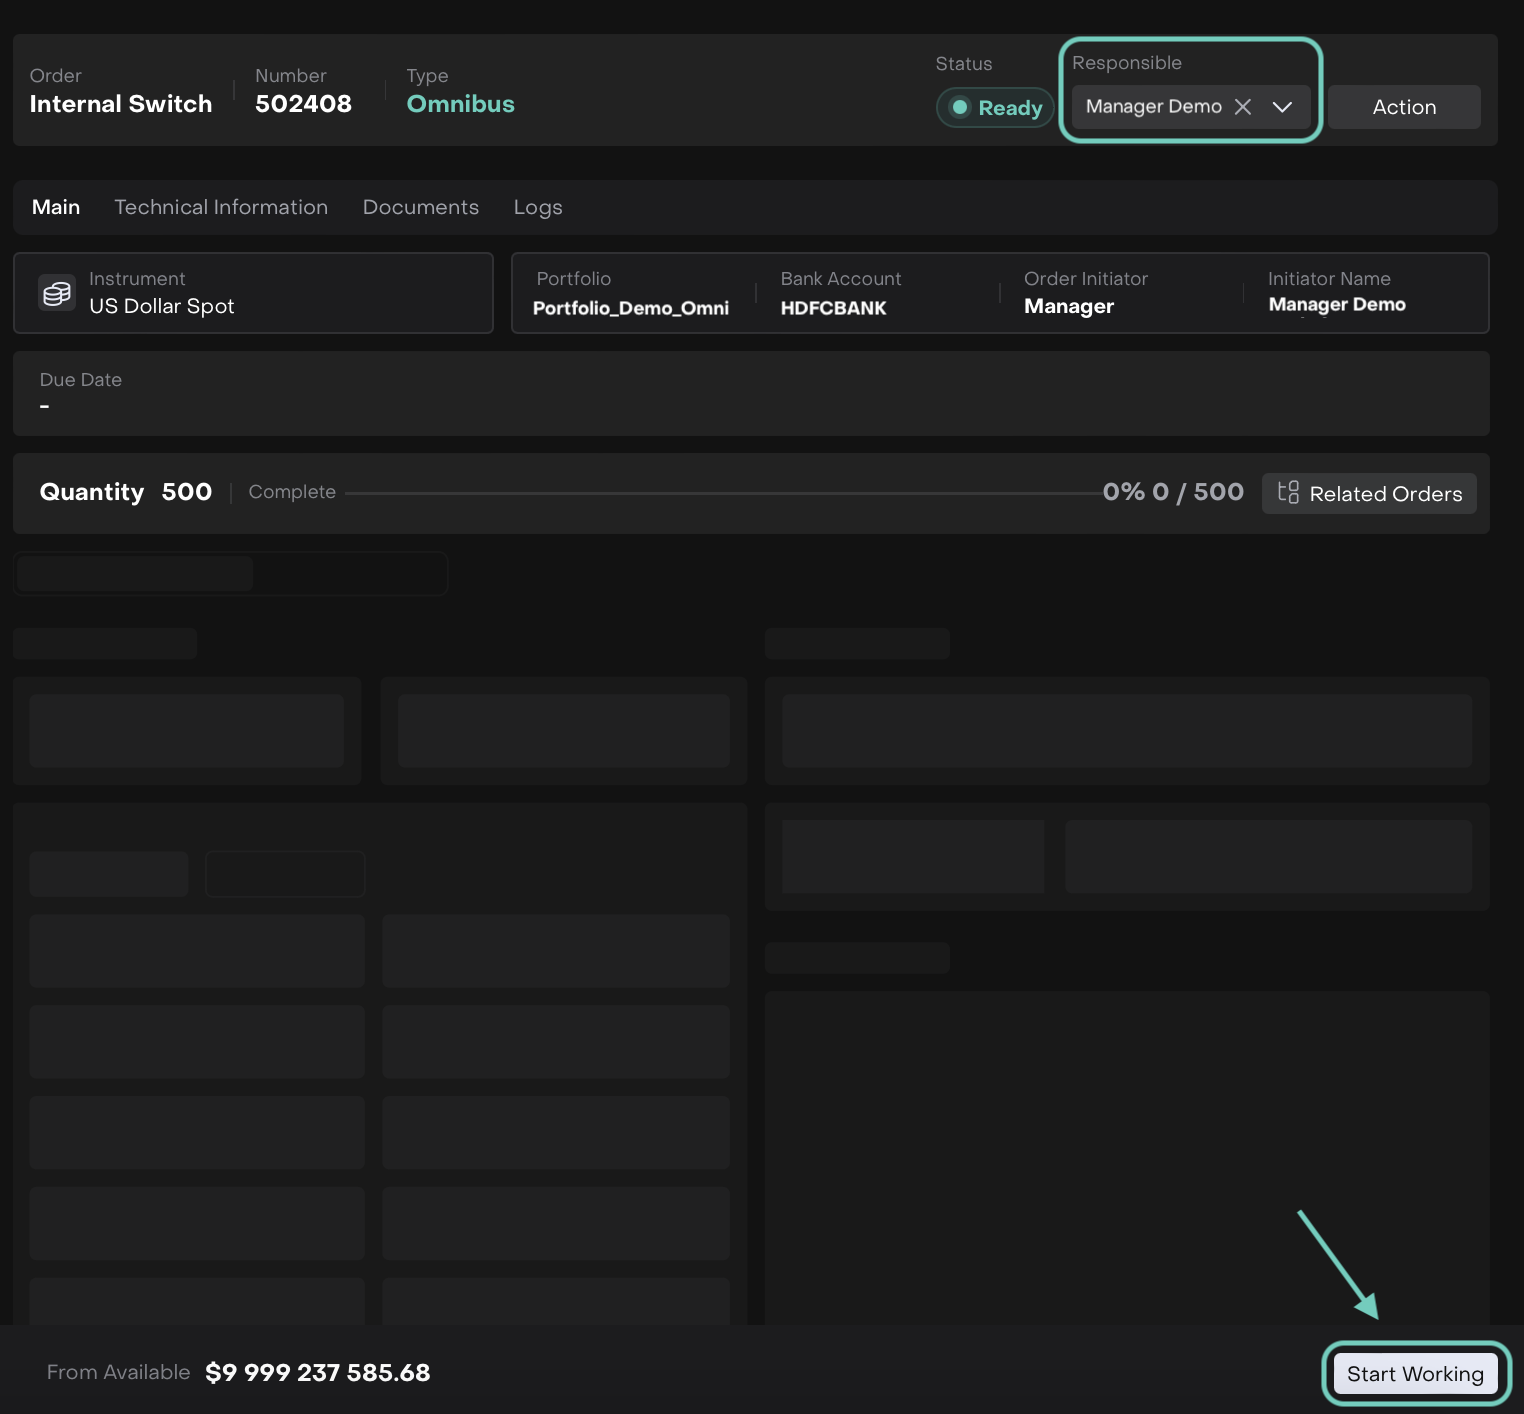The width and height of the screenshot is (1524, 1414).
Task: Clear Manager Demo from Responsible field
Action: tap(1243, 107)
